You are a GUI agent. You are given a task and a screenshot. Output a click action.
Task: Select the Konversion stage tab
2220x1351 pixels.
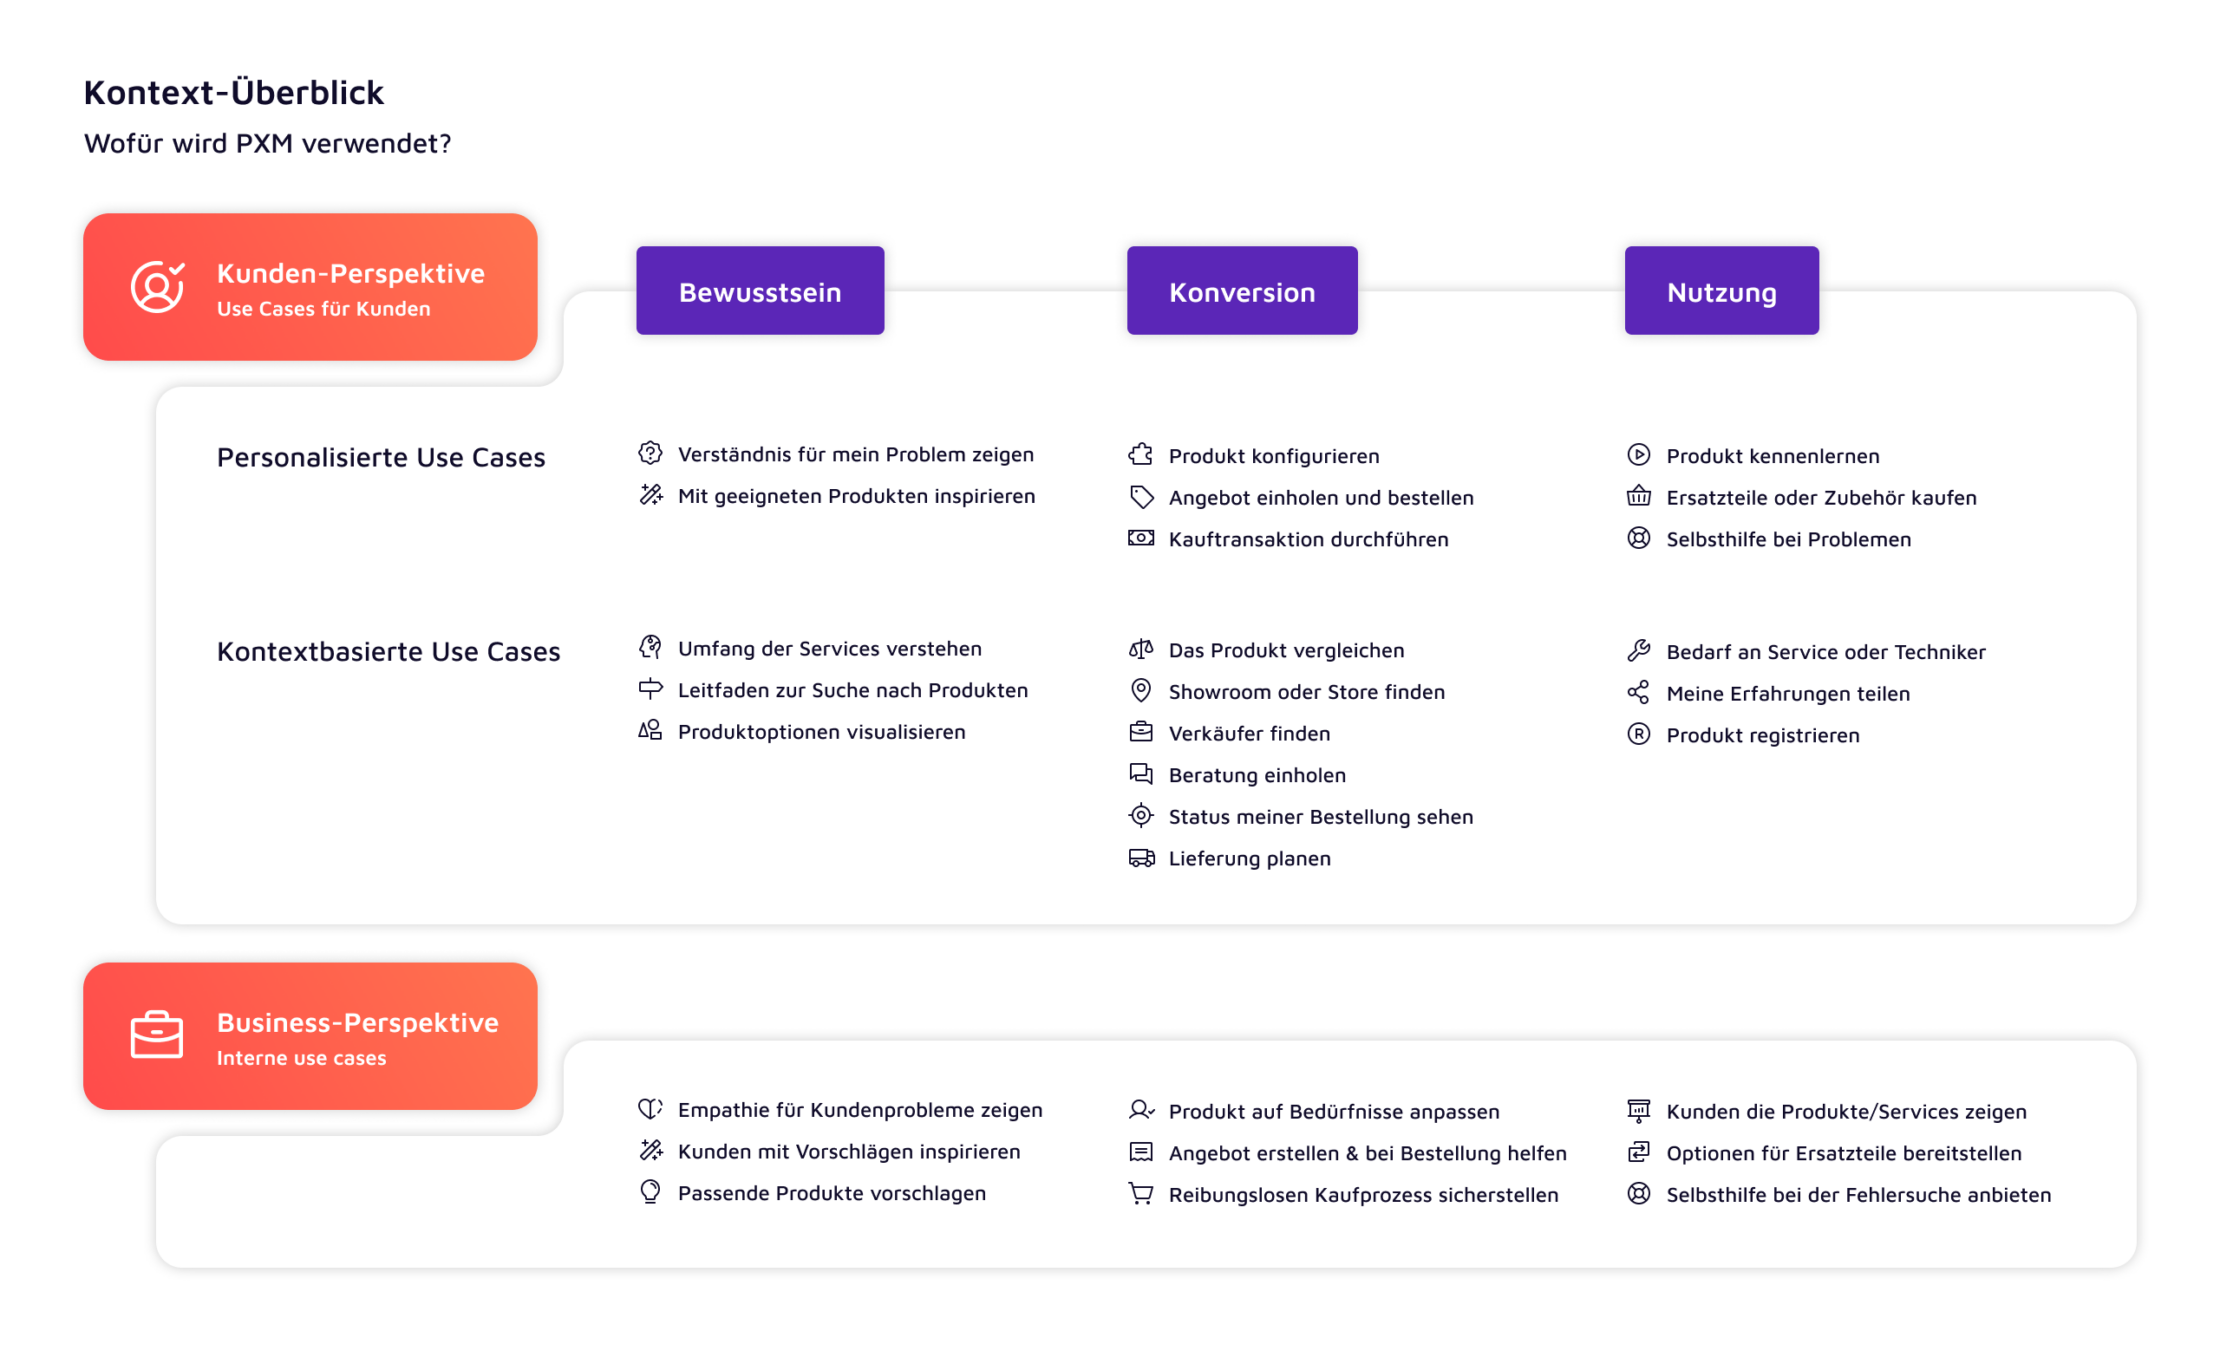point(1241,291)
